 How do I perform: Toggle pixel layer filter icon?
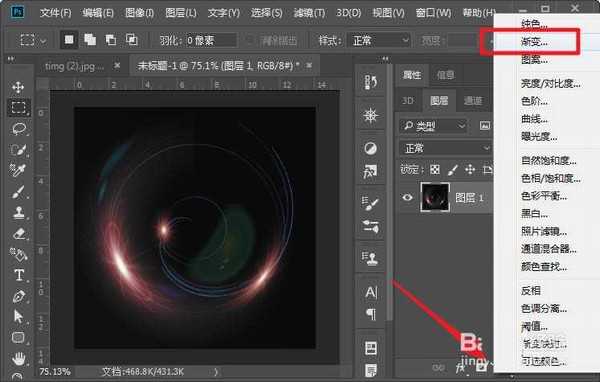[484, 126]
